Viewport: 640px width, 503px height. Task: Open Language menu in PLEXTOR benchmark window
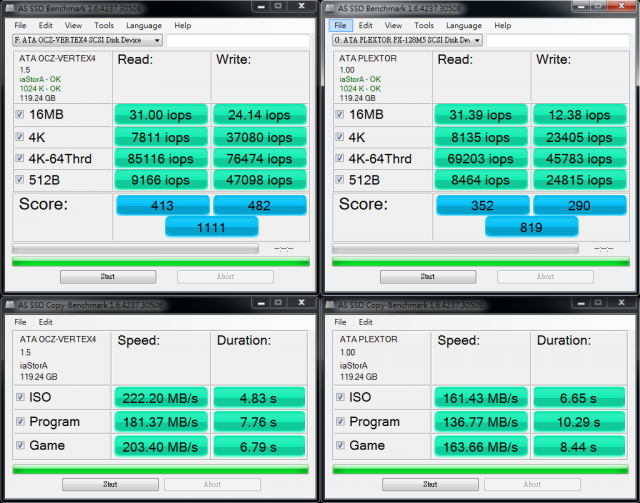click(x=464, y=25)
